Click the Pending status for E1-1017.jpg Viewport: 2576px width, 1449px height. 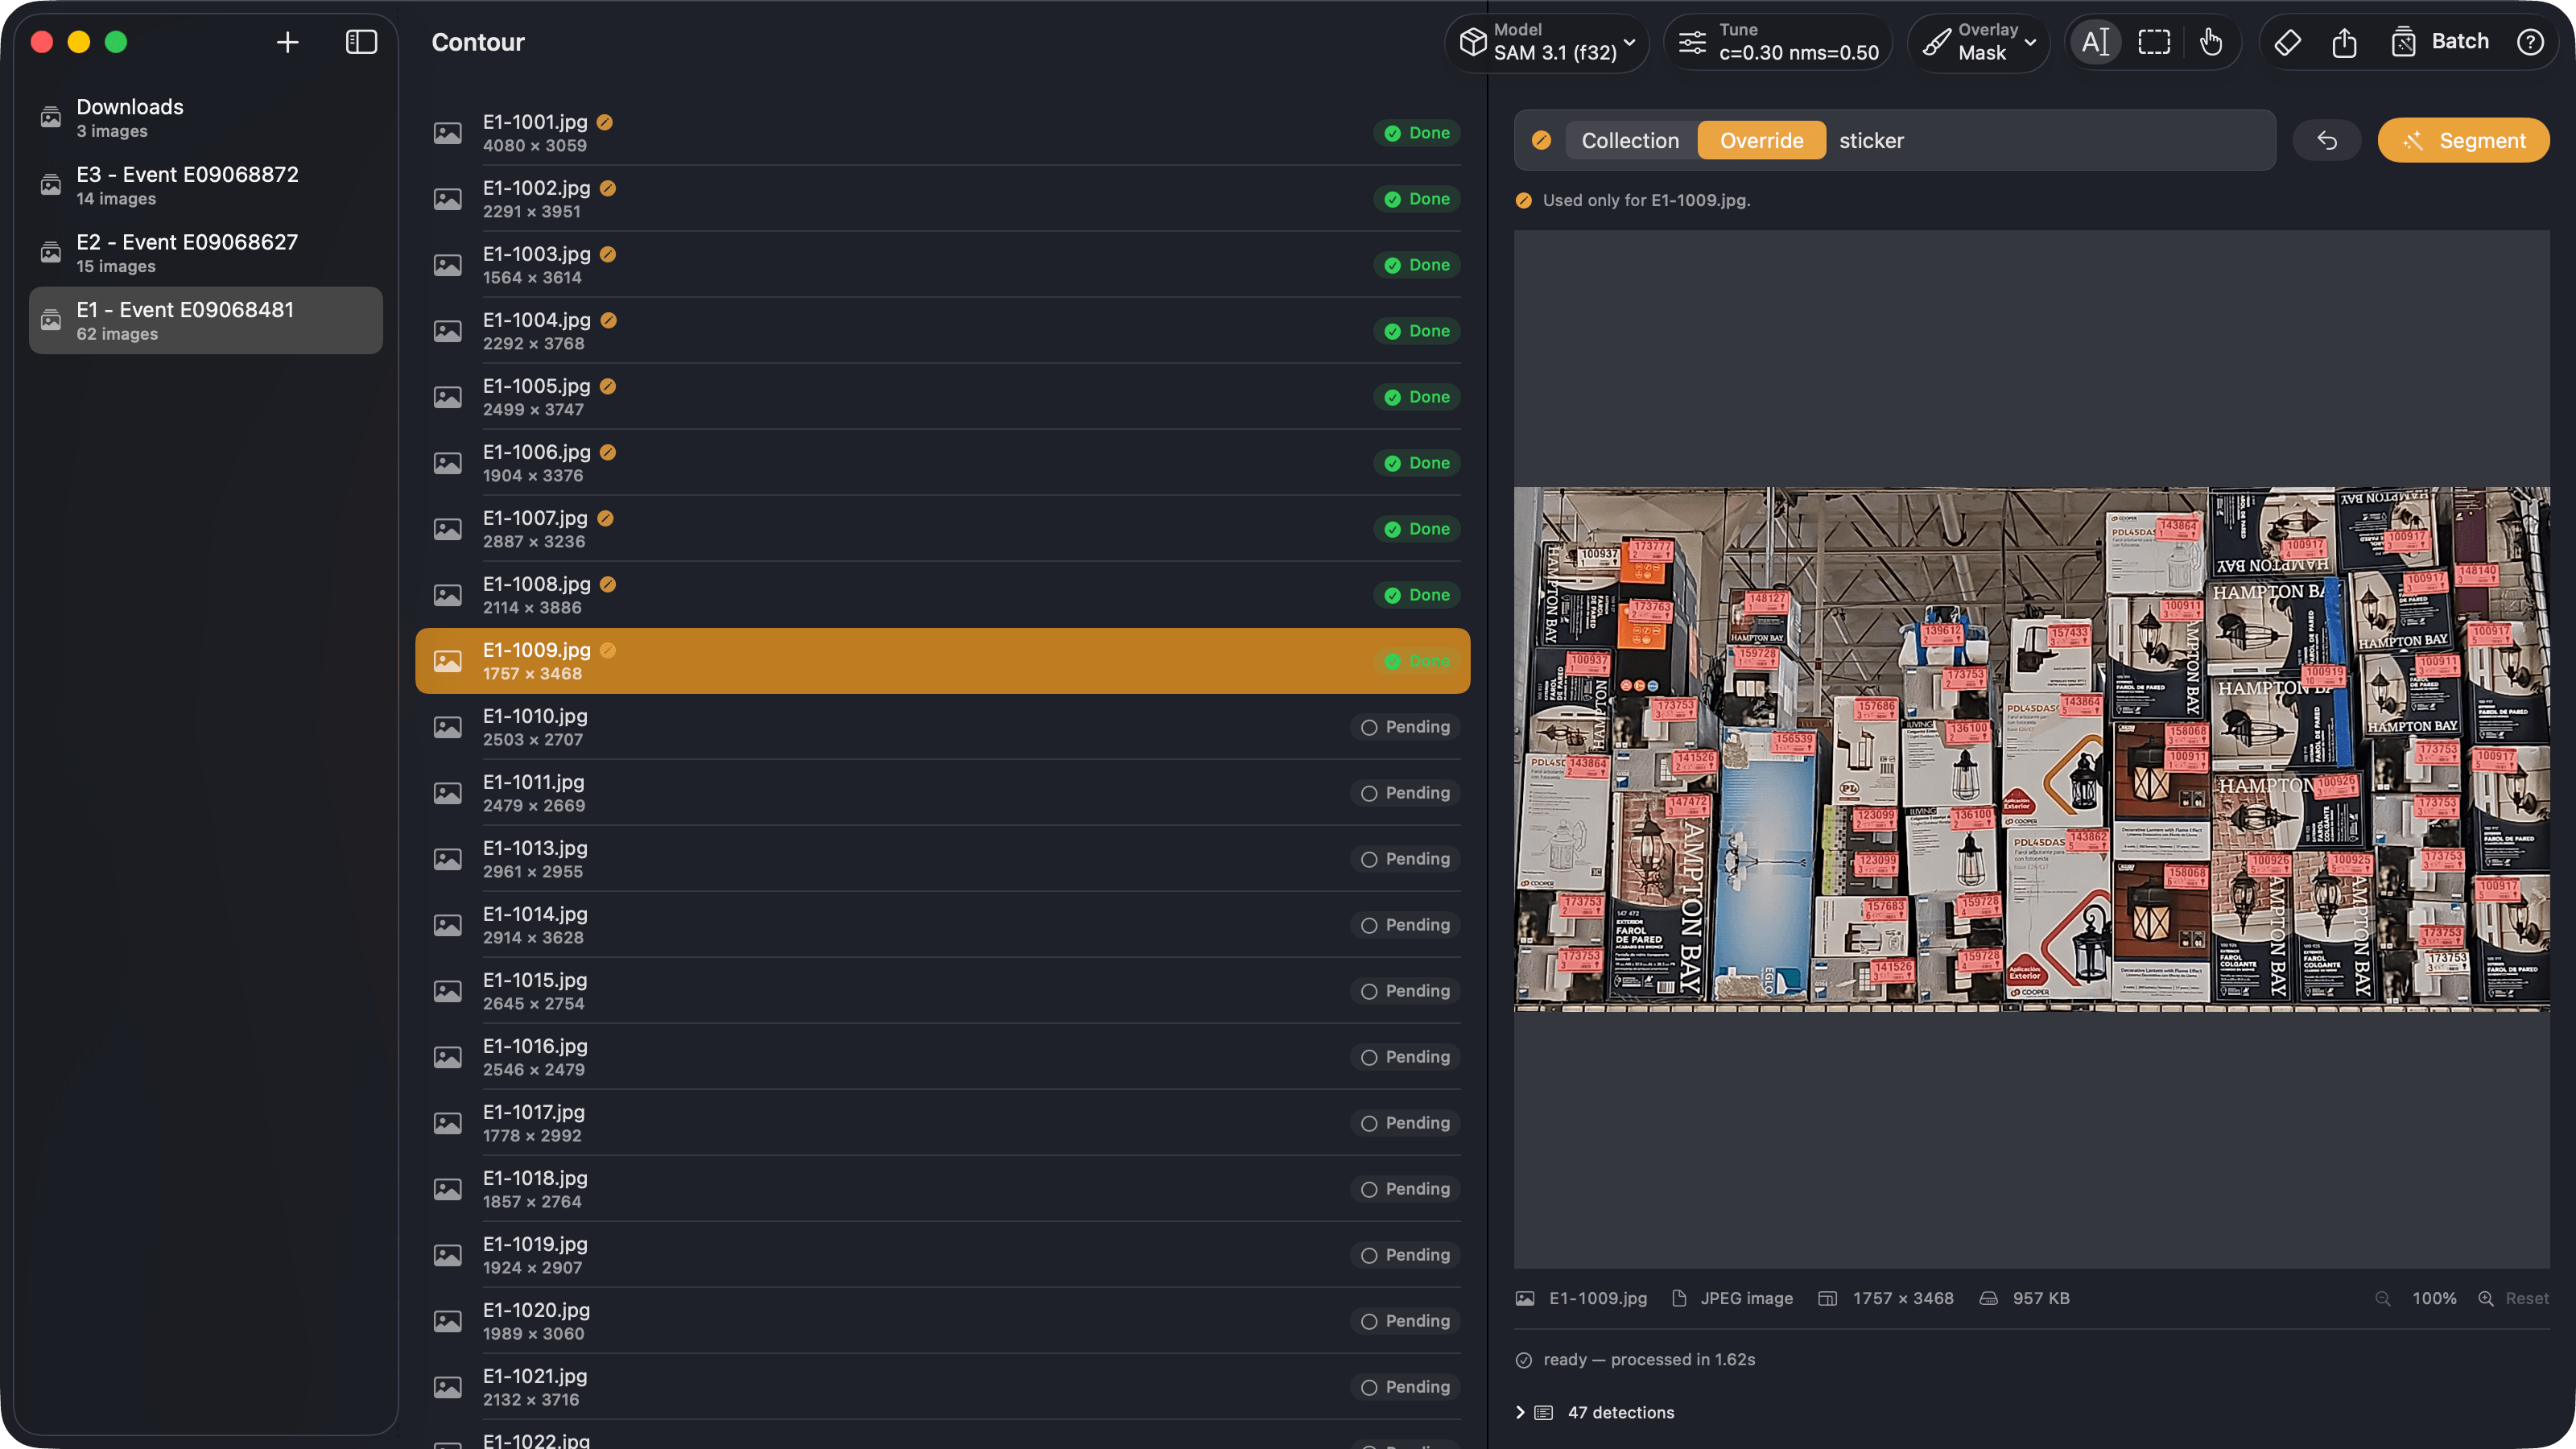[x=1405, y=1123]
